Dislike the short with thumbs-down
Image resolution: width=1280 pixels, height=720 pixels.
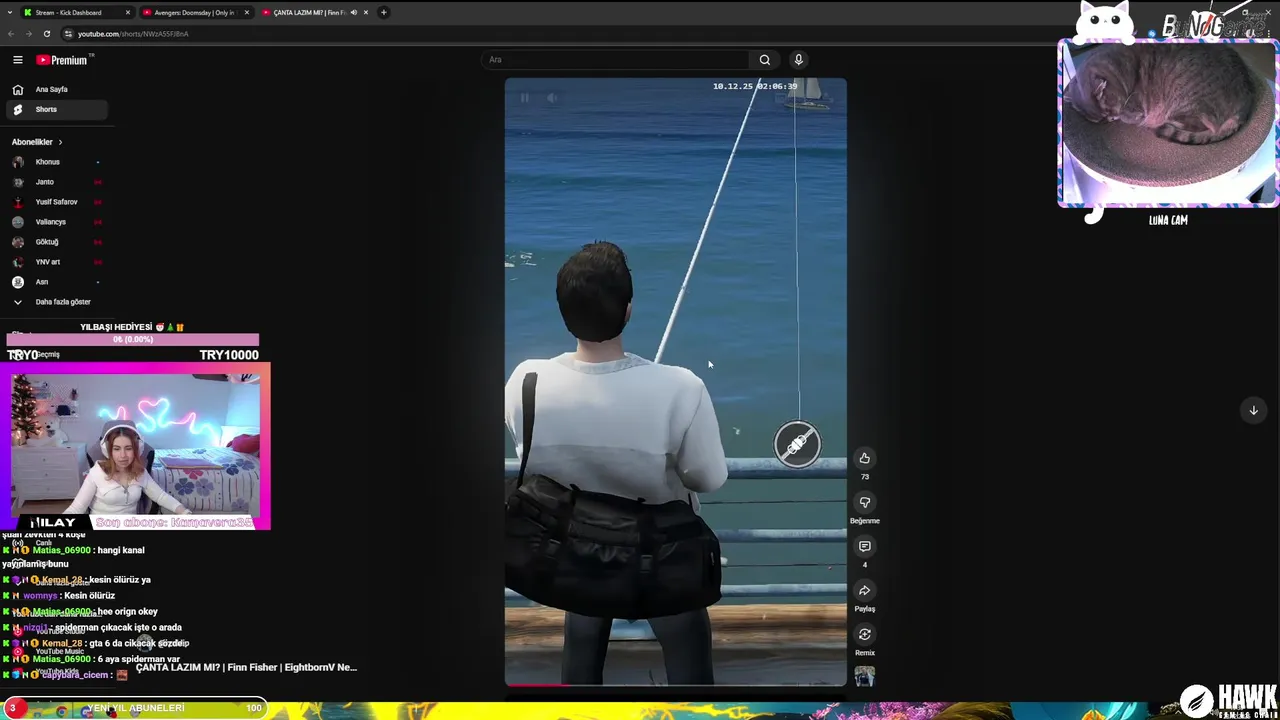coord(865,502)
